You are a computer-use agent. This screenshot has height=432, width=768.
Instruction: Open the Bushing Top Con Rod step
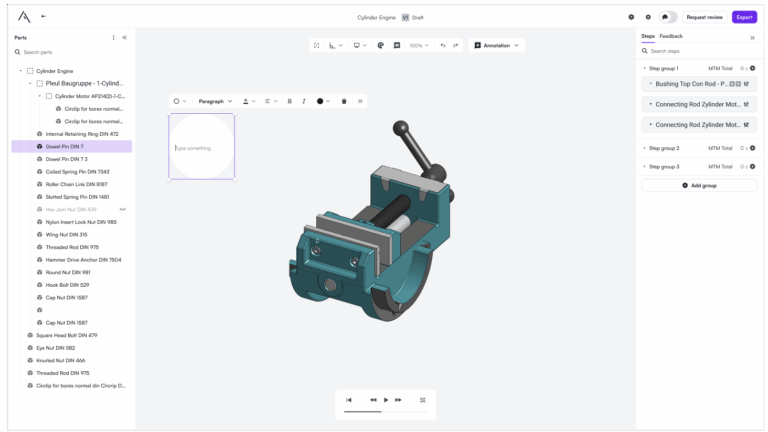click(x=699, y=84)
